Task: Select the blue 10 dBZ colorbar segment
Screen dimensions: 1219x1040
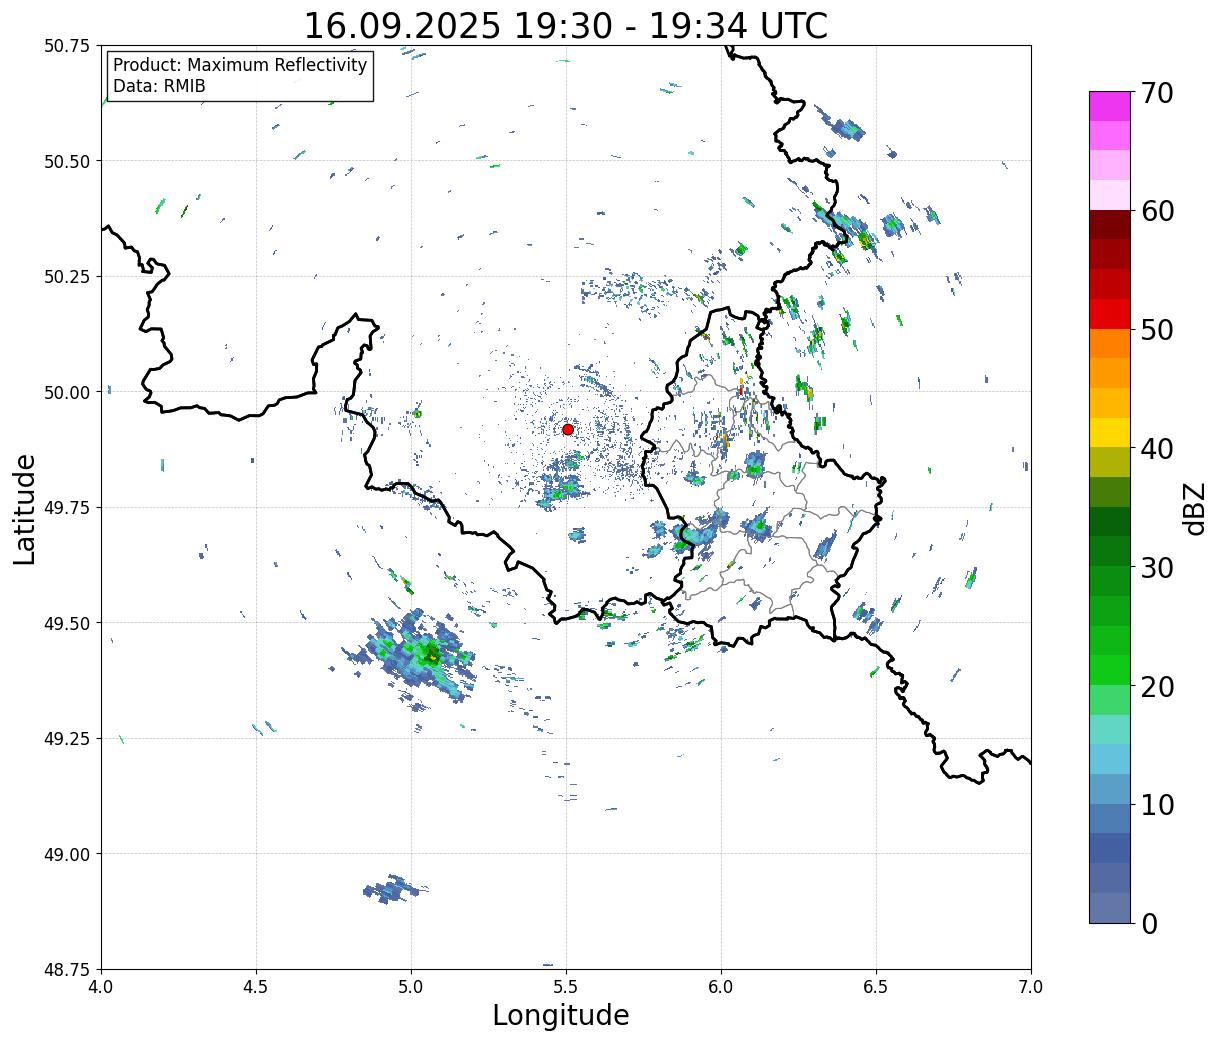Action: click(x=1110, y=788)
